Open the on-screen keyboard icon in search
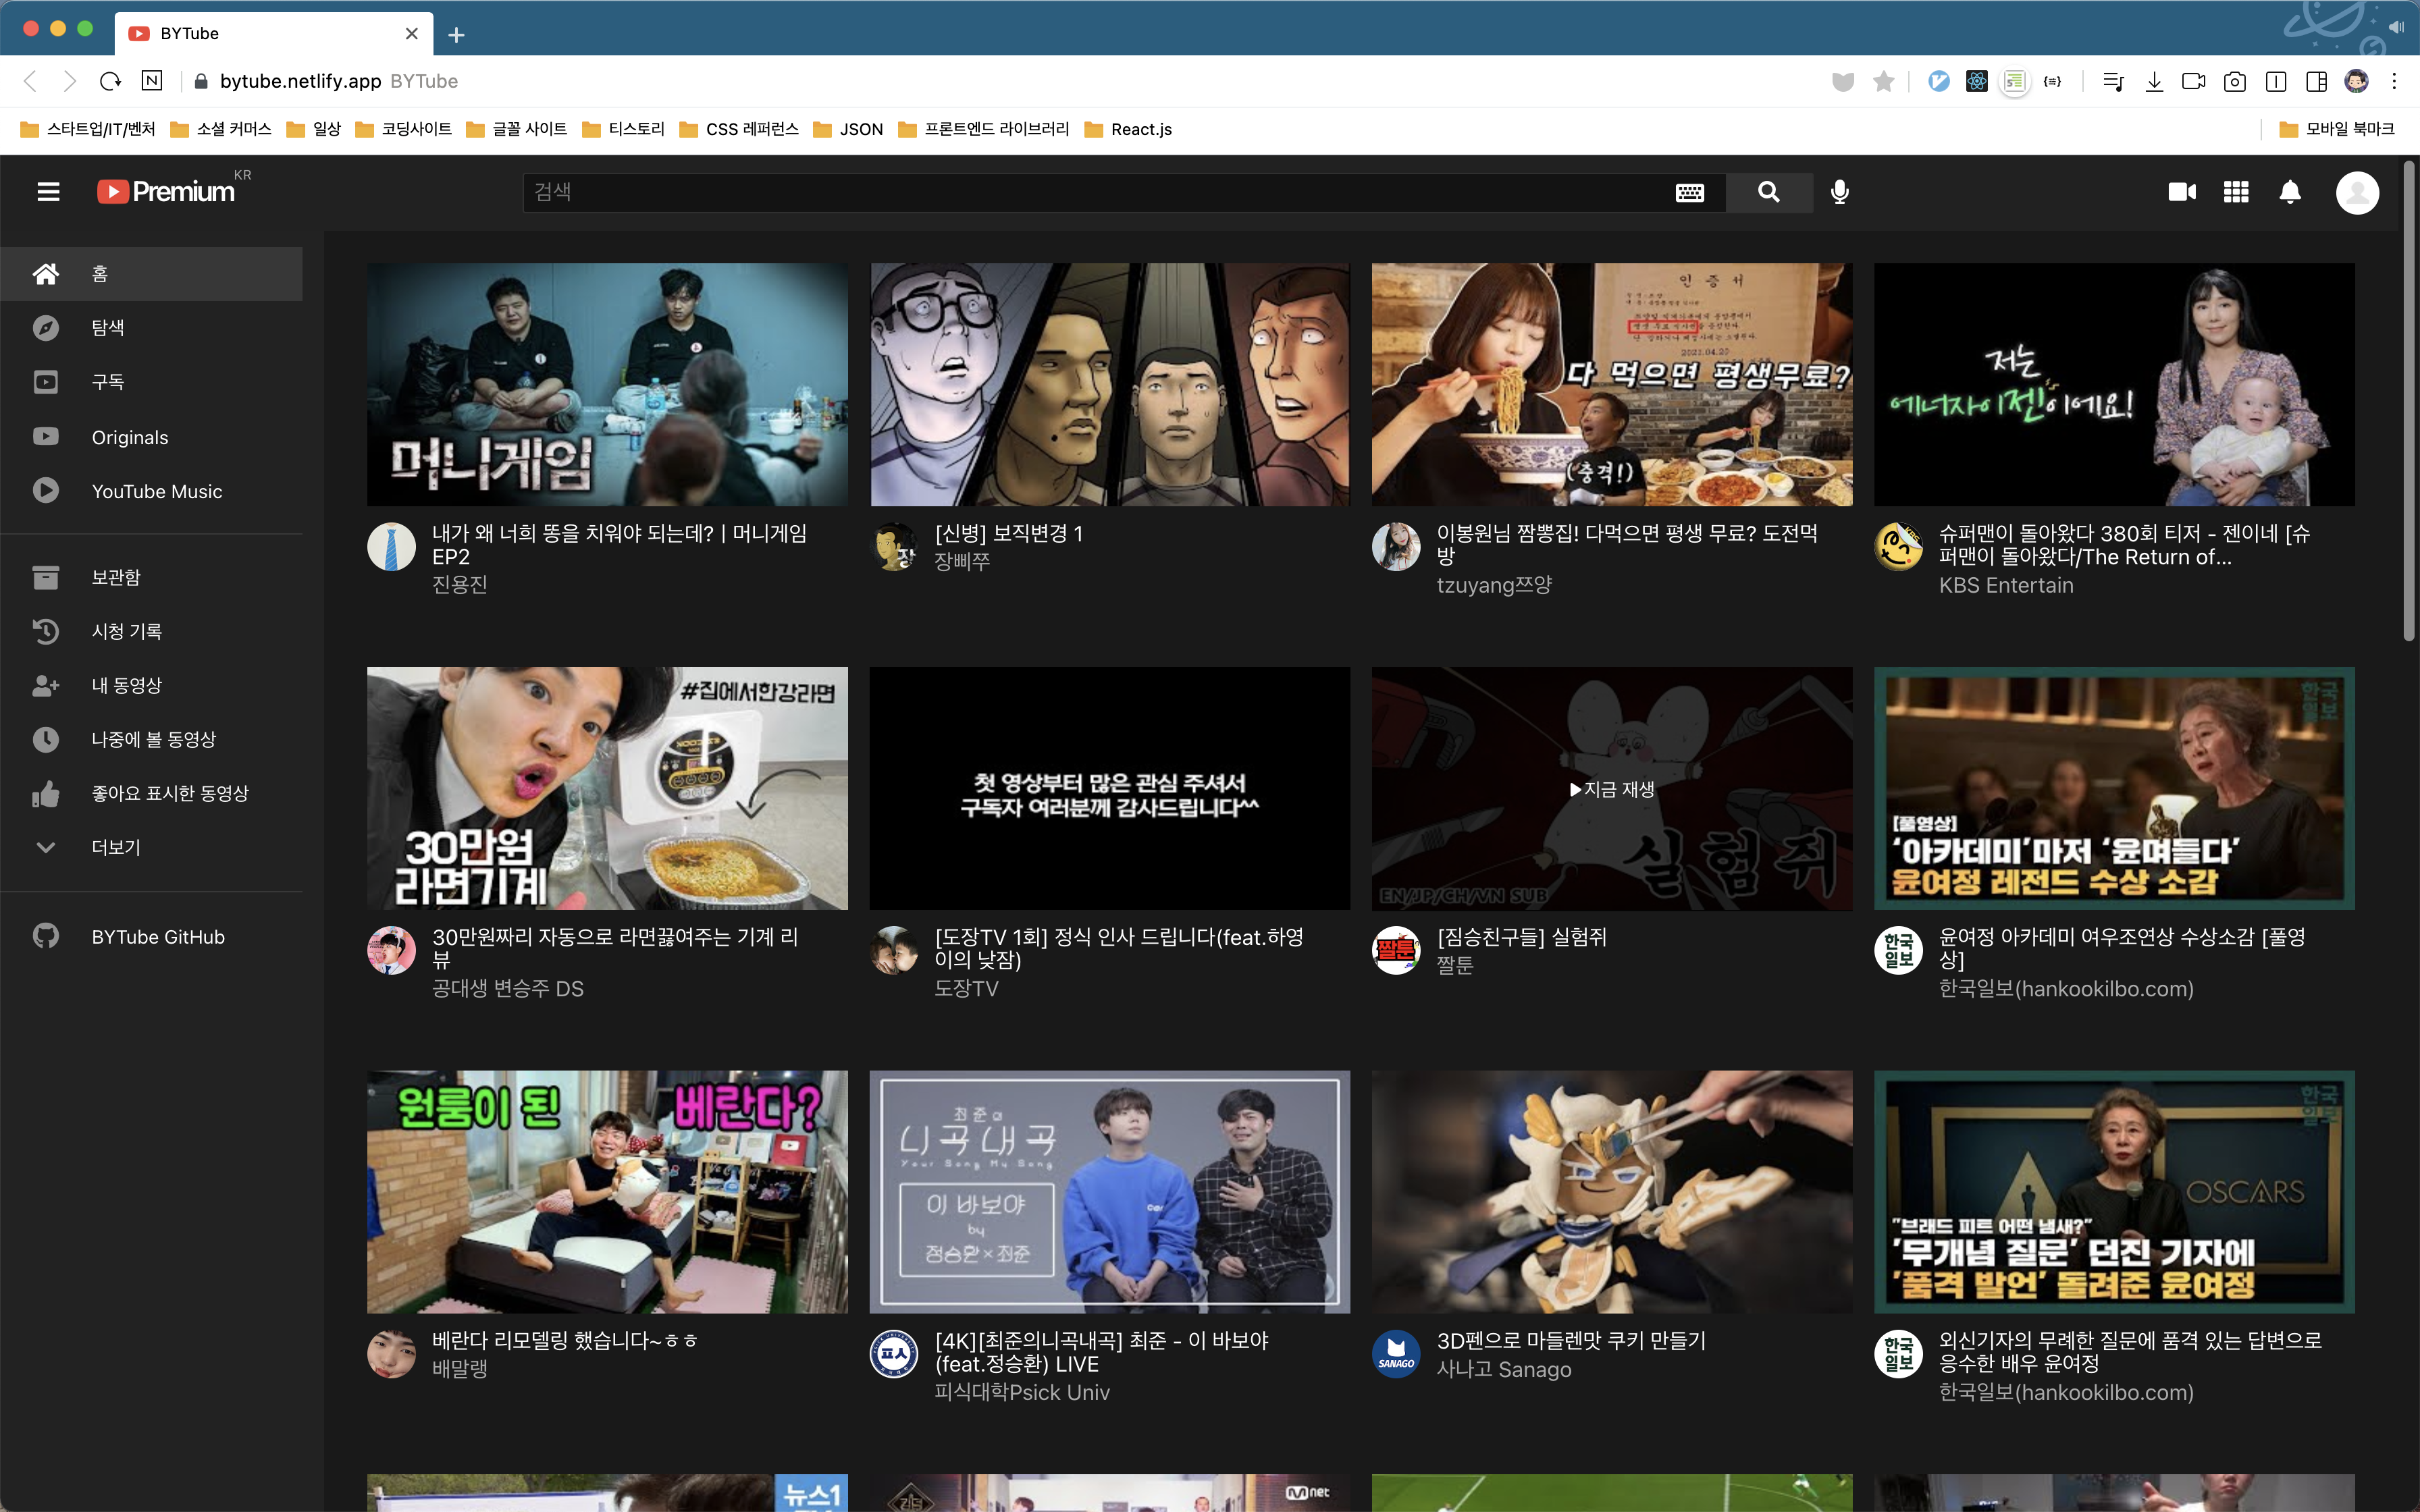Screen dimensions: 2420x1512 (x=1689, y=193)
